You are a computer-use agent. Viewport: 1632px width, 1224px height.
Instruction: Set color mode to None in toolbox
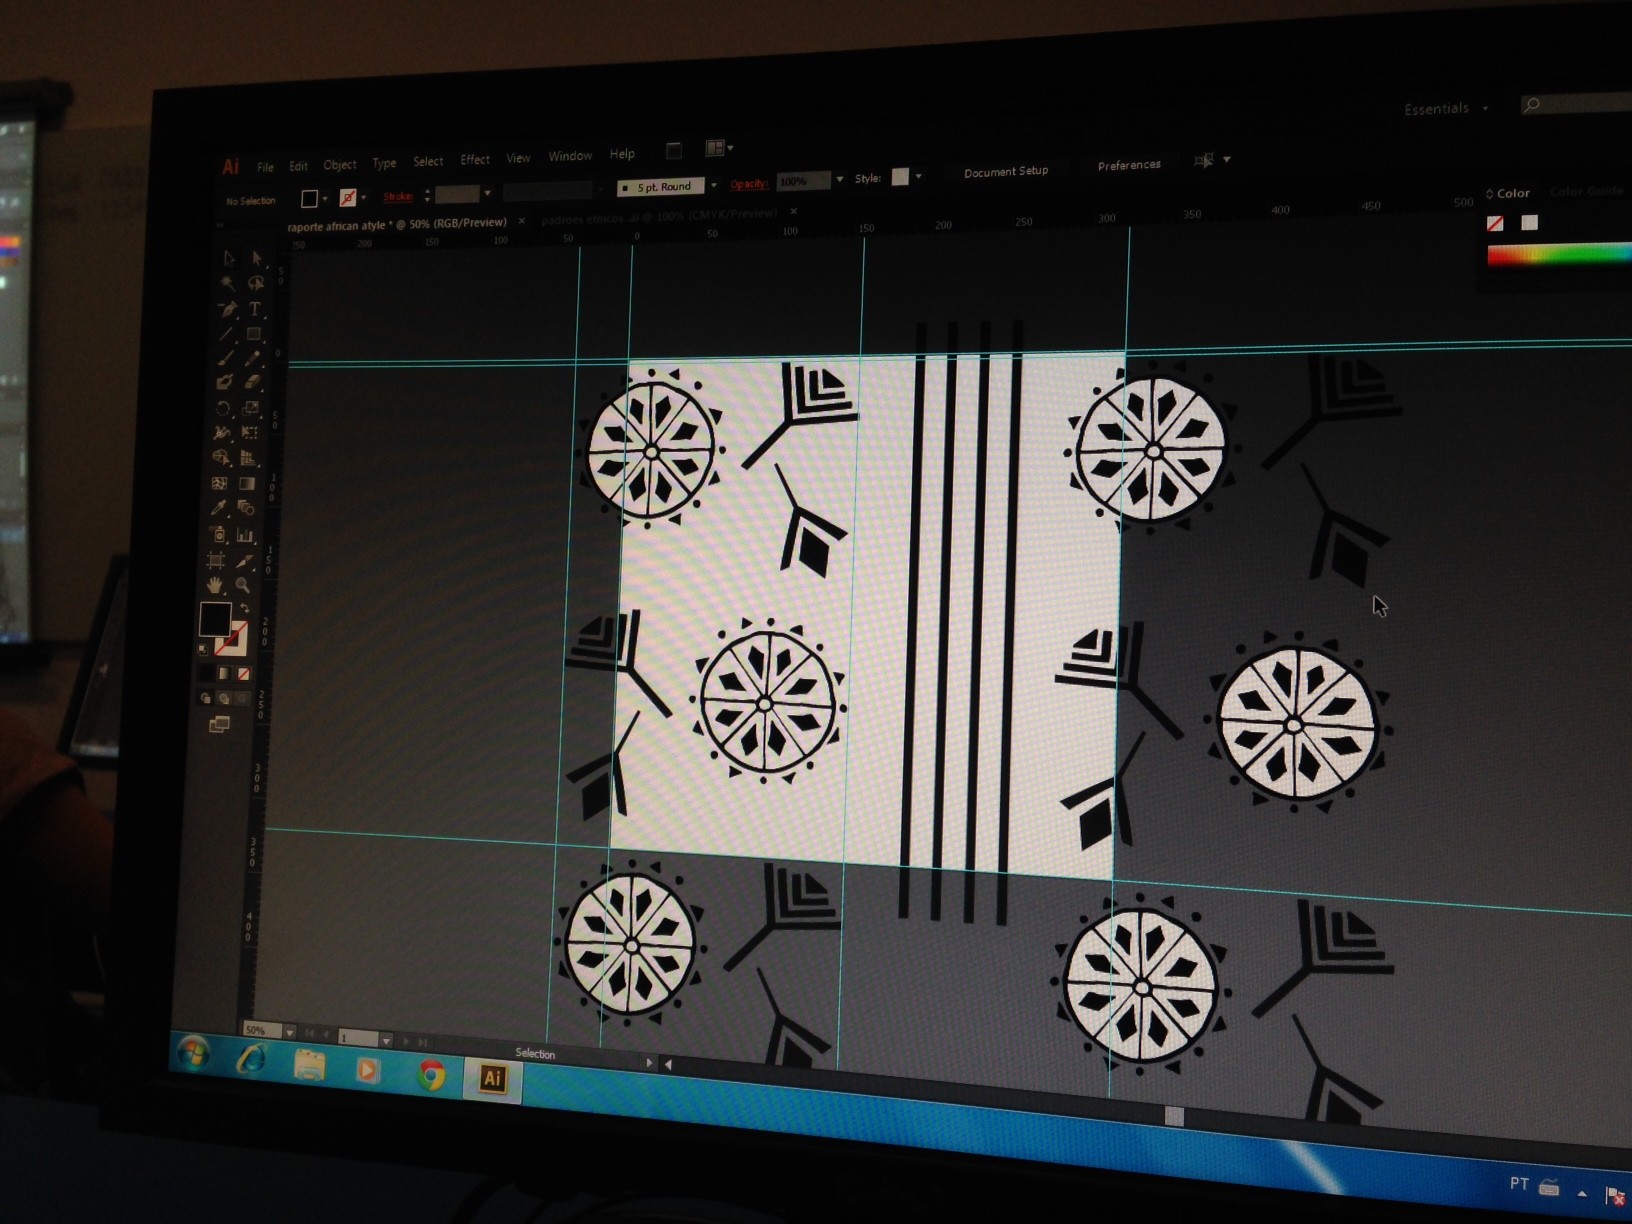[243, 674]
